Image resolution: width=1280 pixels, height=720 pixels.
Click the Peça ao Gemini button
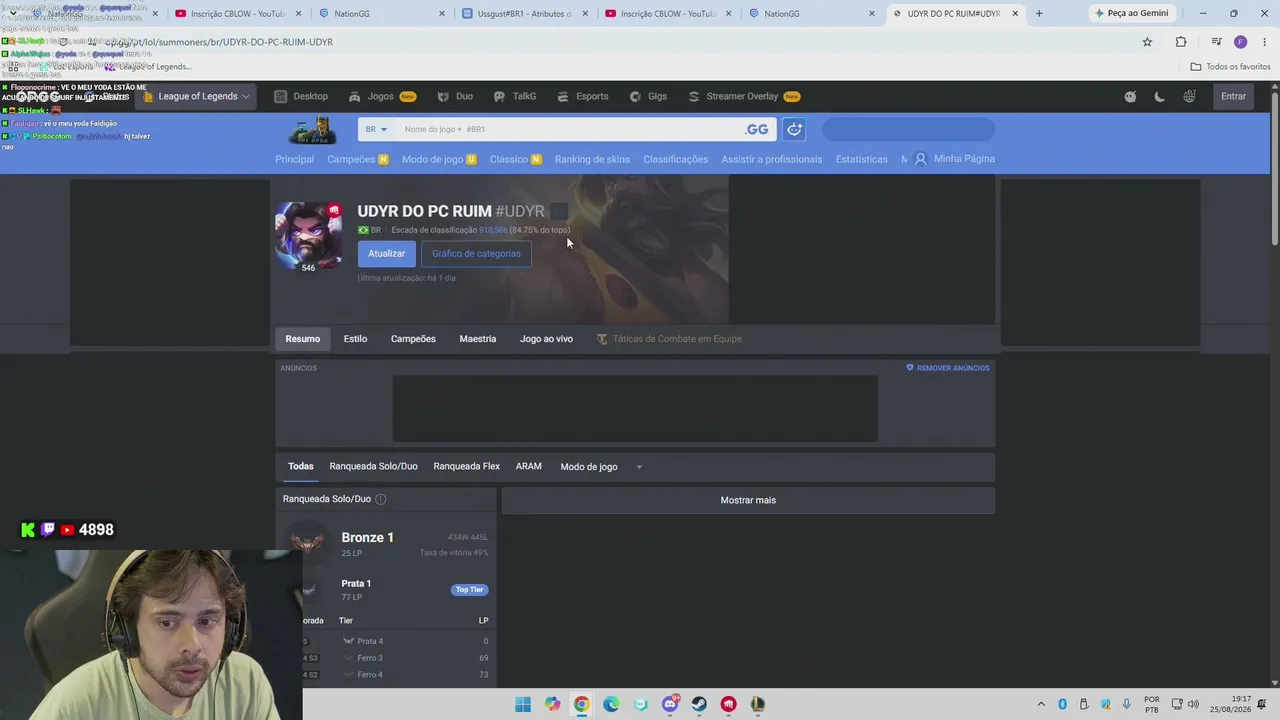click(x=1131, y=14)
